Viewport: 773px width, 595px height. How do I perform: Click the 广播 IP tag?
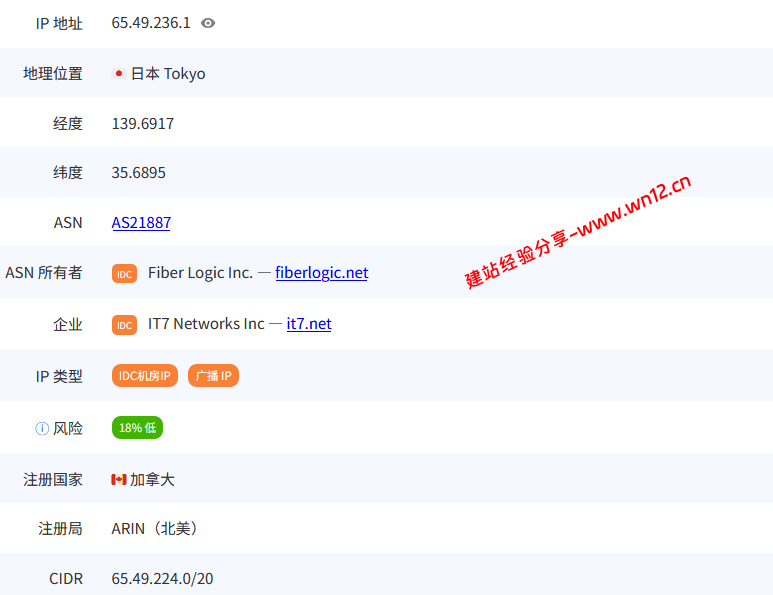coord(213,376)
